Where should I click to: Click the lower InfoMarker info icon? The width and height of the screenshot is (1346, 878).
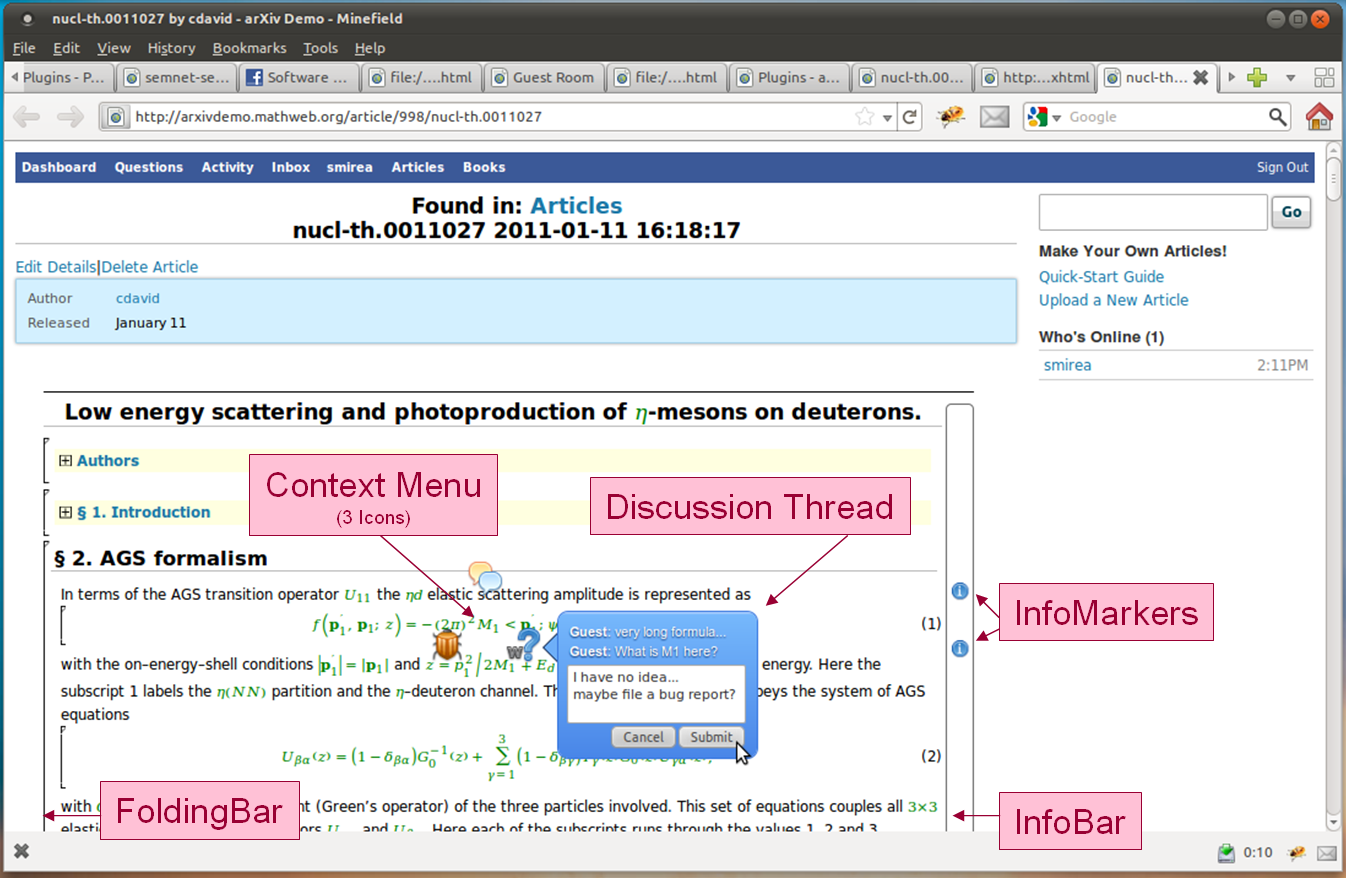tap(959, 648)
